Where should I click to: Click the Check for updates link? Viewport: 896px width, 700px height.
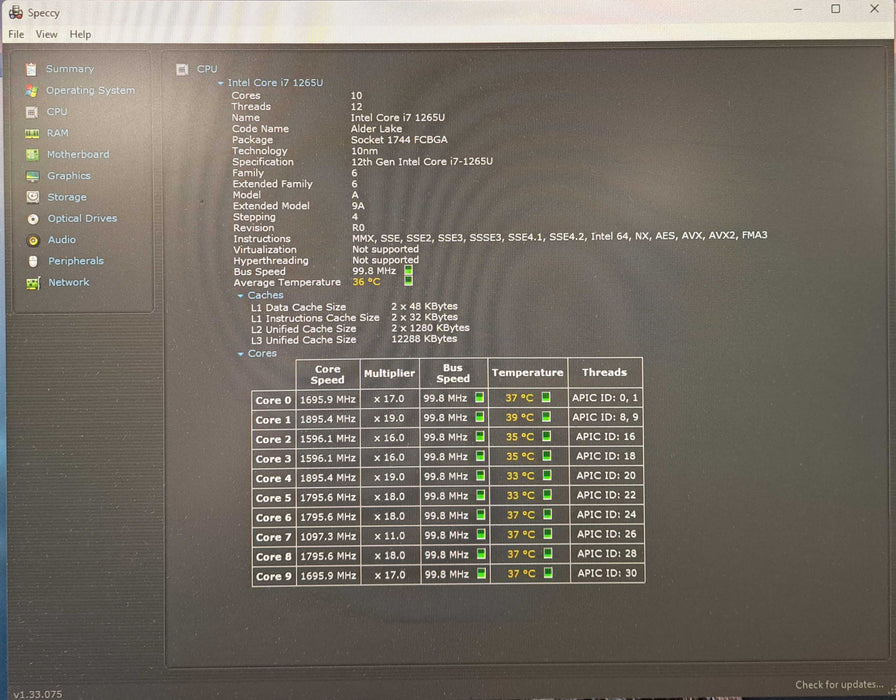839,685
